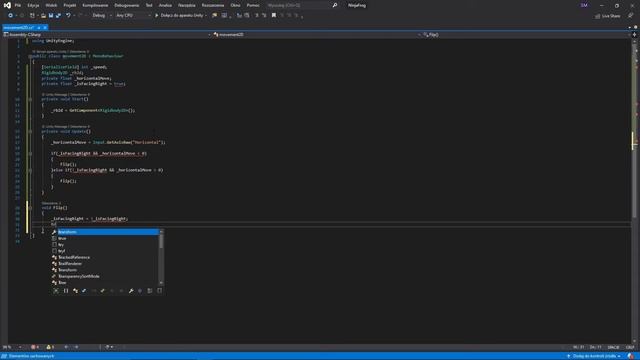Click the redo arrow in toolbar
Image resolution: width=640 pixels, height=360 pixels.
click(80, 16)
